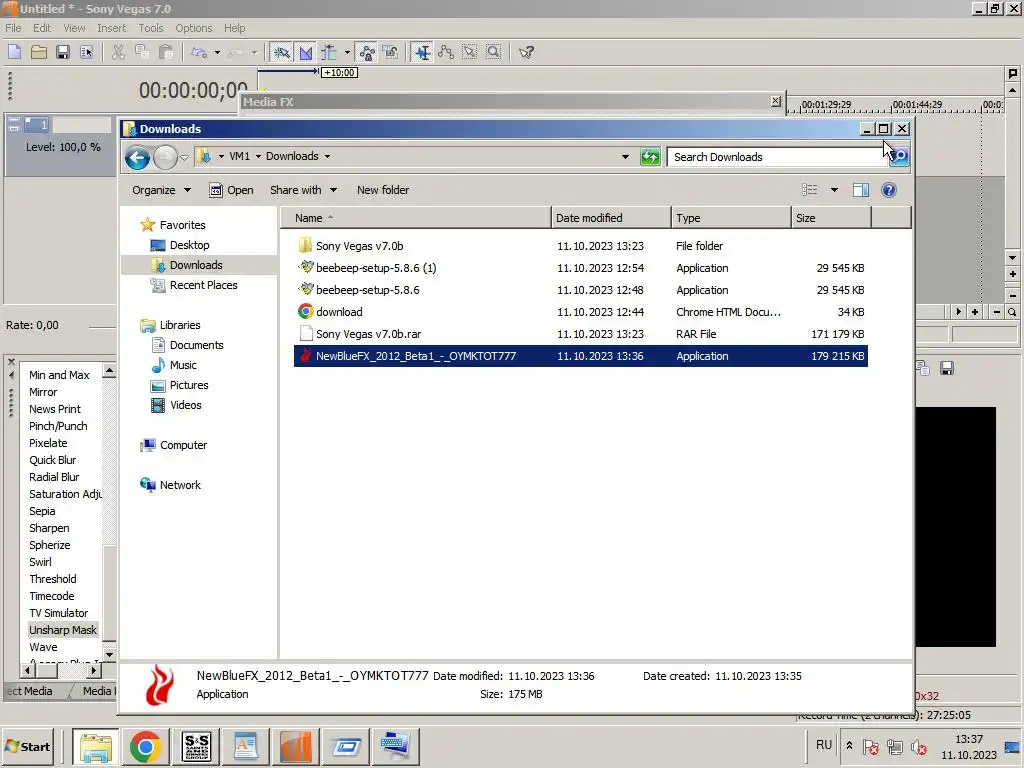Viewport: 1024px width, 768px height.
Task: Click the What's This Help icon
Action: pos(526,52)
